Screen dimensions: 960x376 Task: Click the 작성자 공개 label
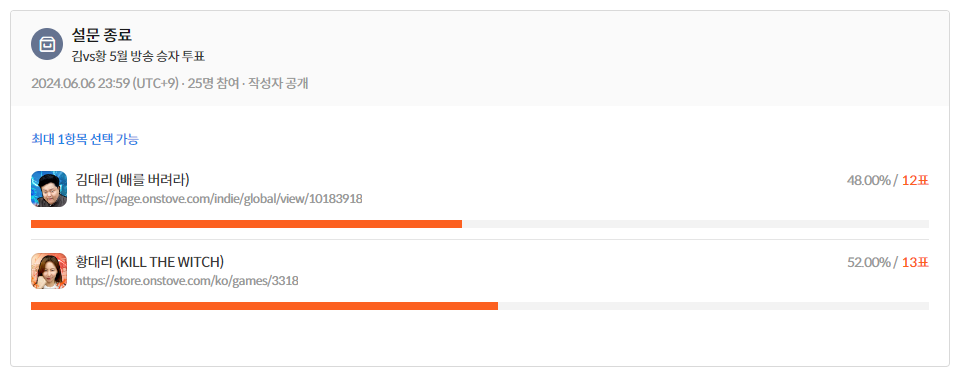point(279,83)
